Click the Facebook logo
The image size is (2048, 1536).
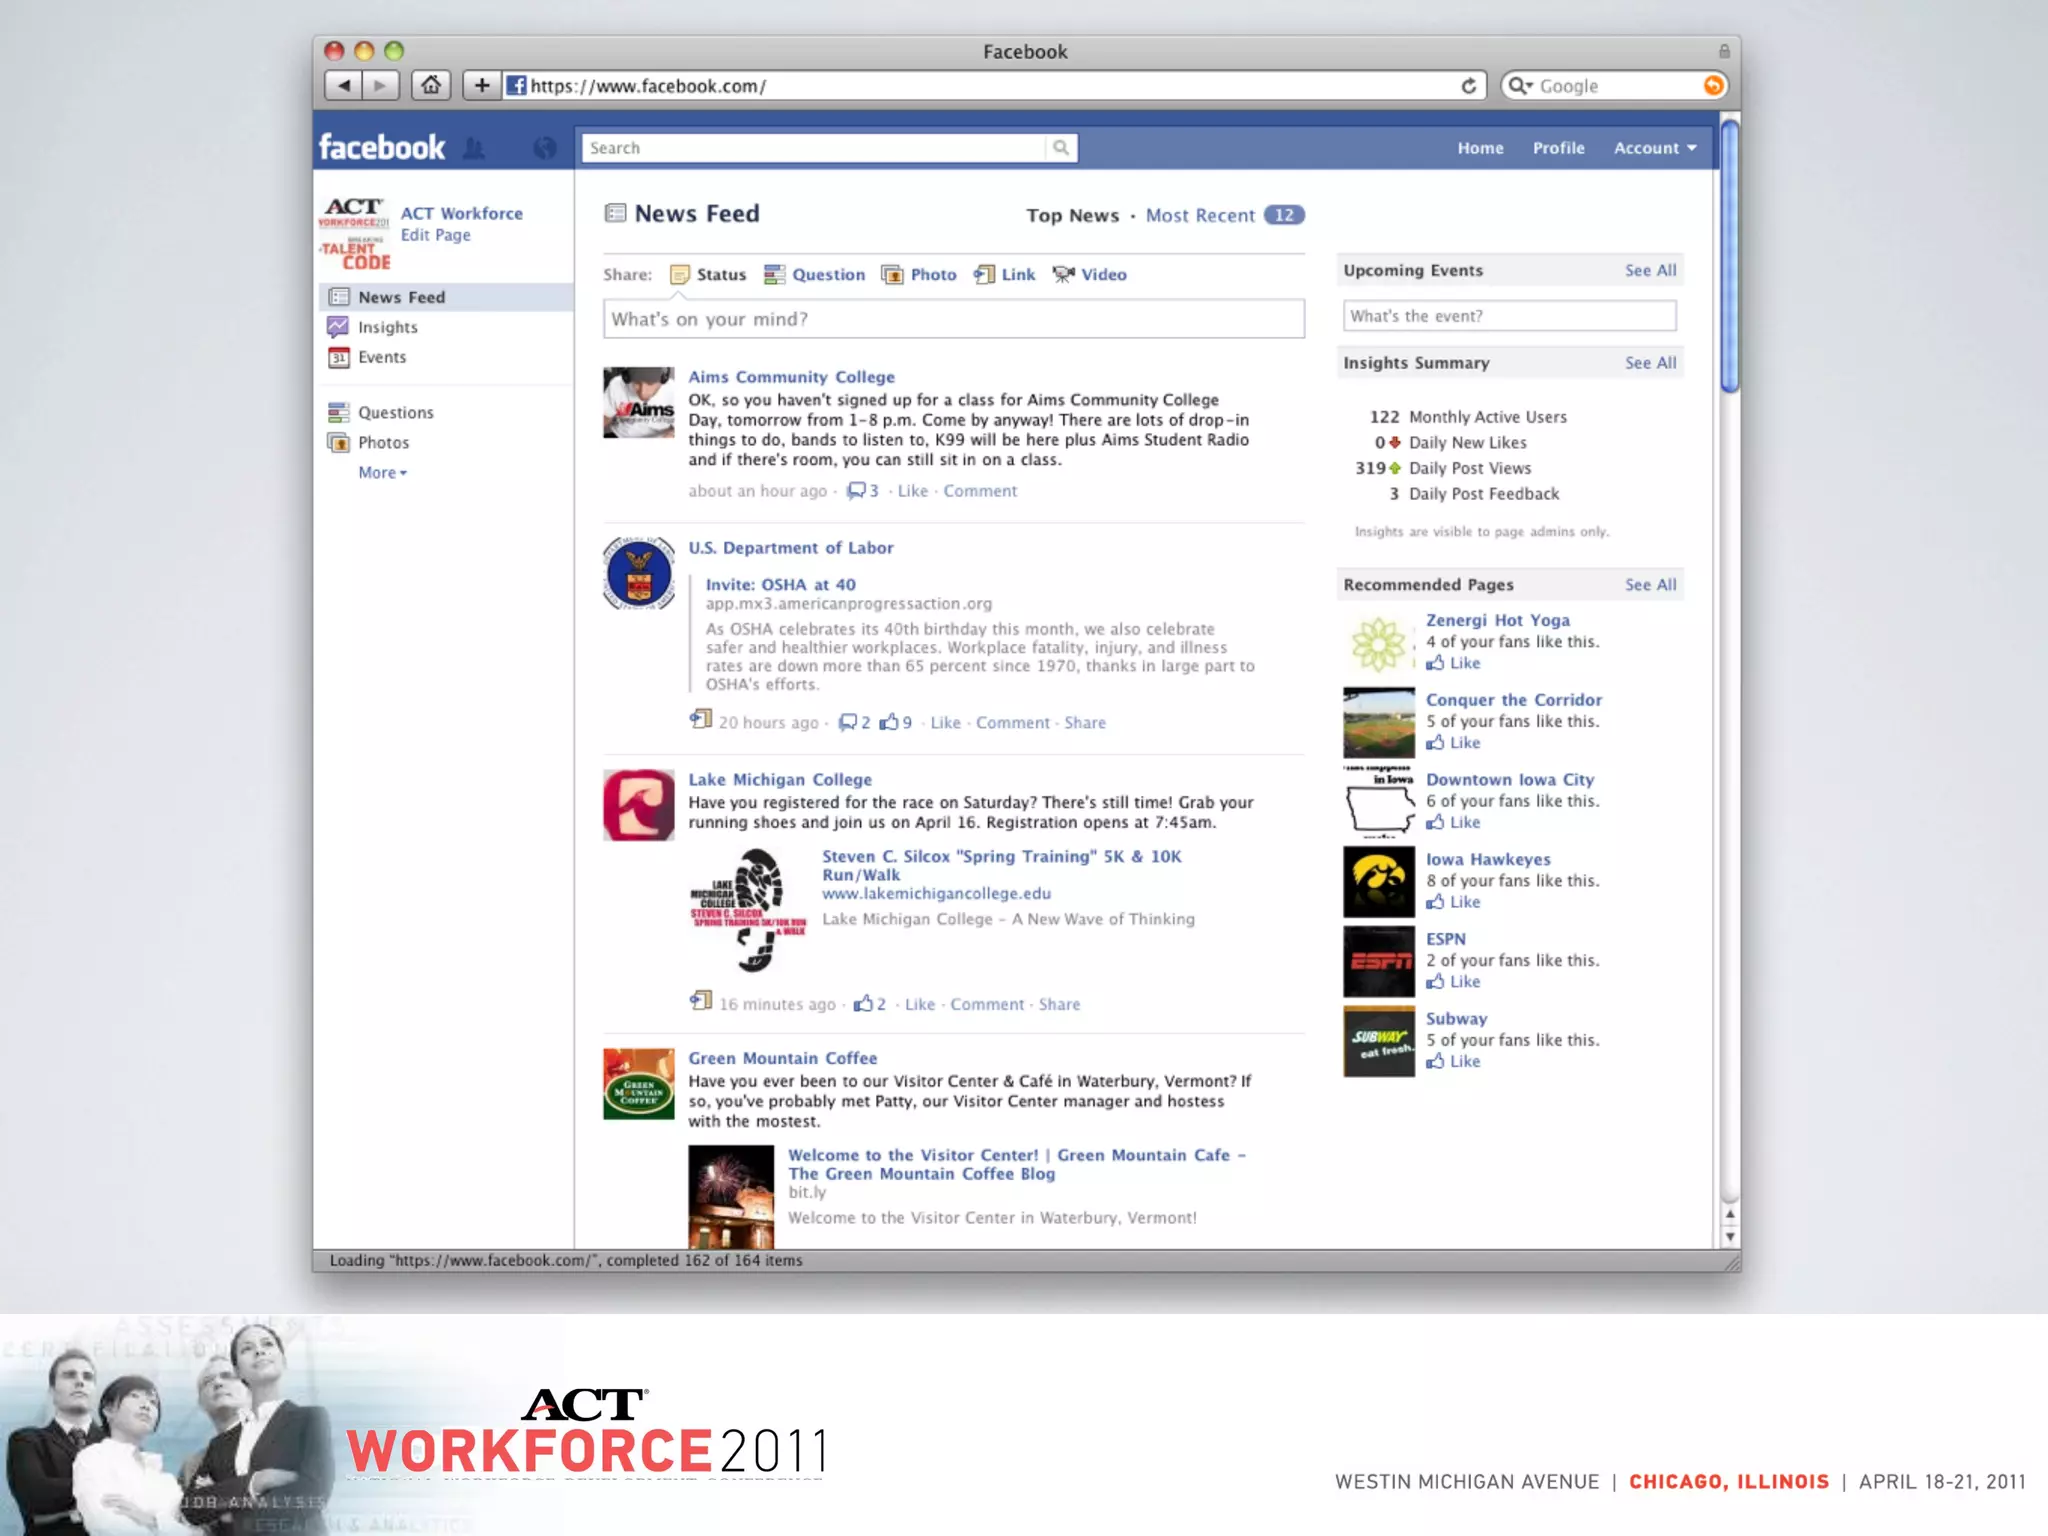382,148
